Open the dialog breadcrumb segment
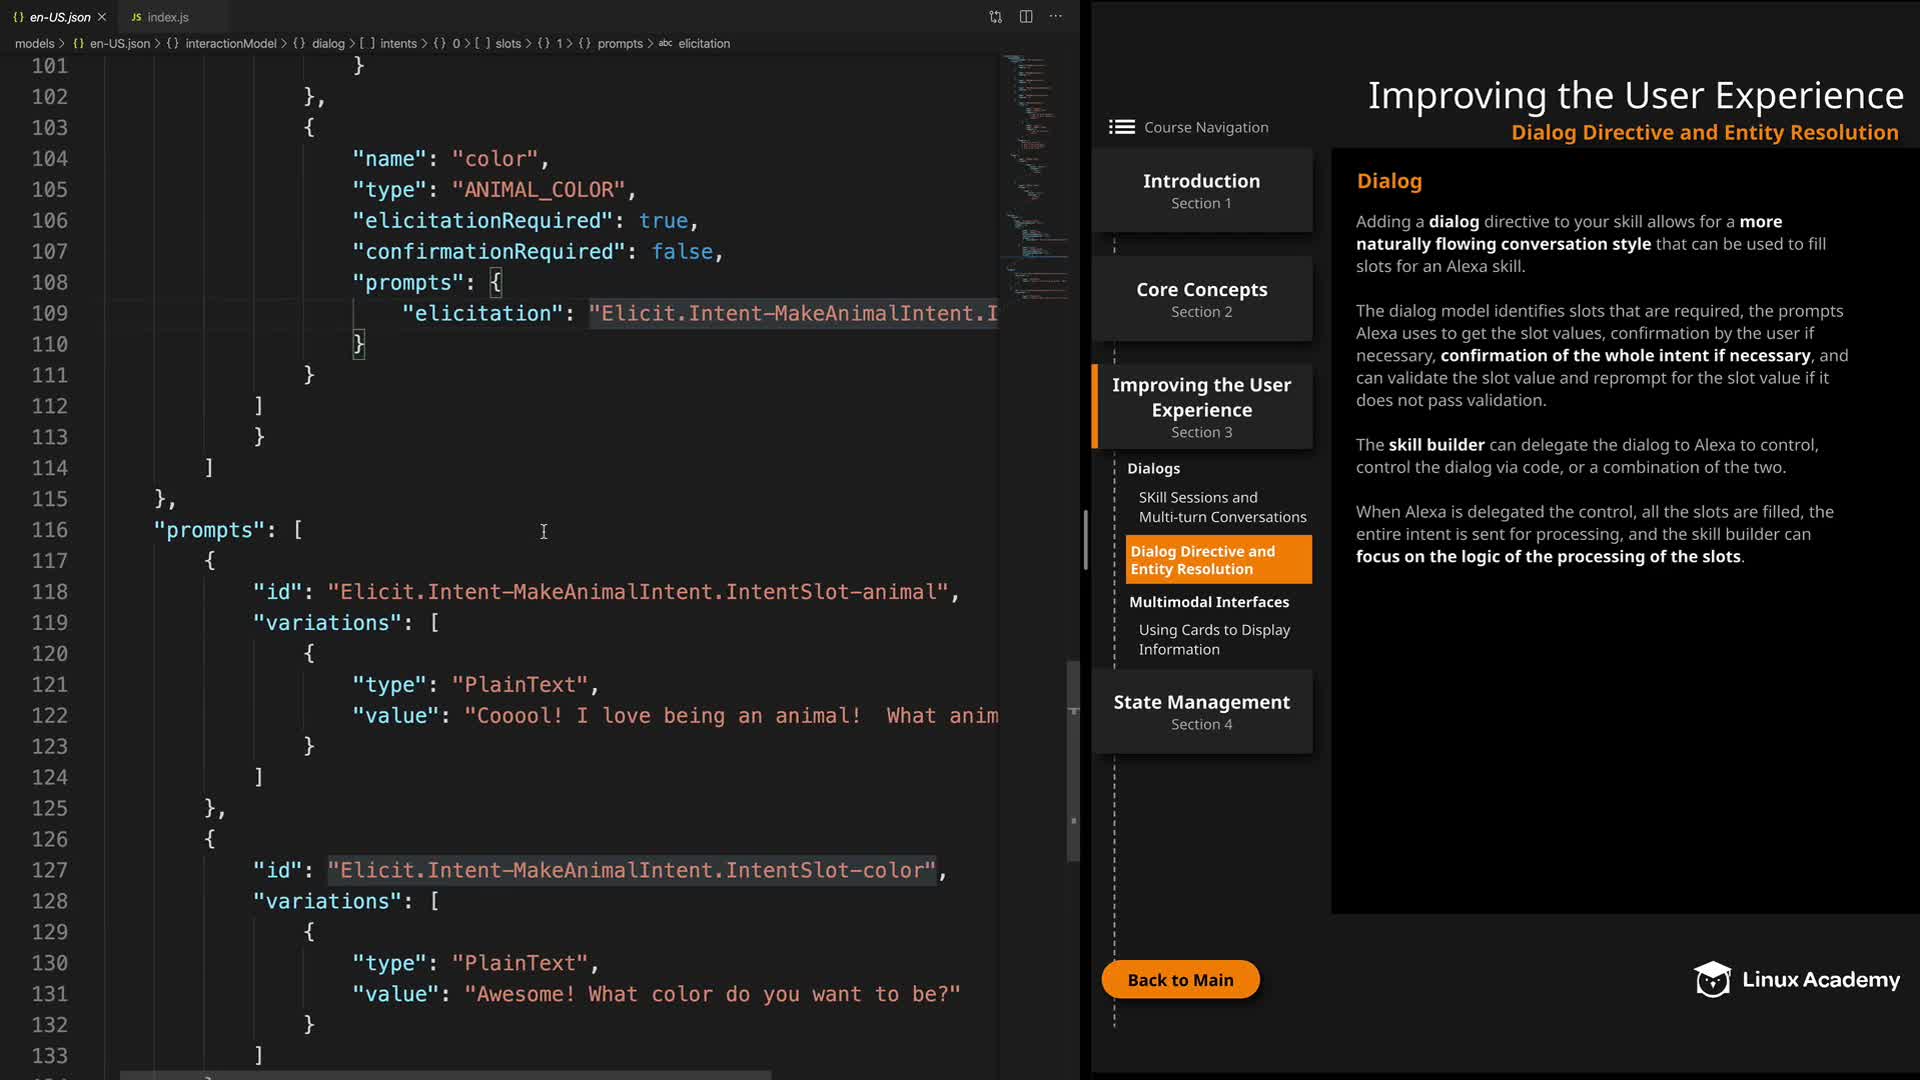The height and width of the screenshot is (1080, 1920). [x=327, y=44]
